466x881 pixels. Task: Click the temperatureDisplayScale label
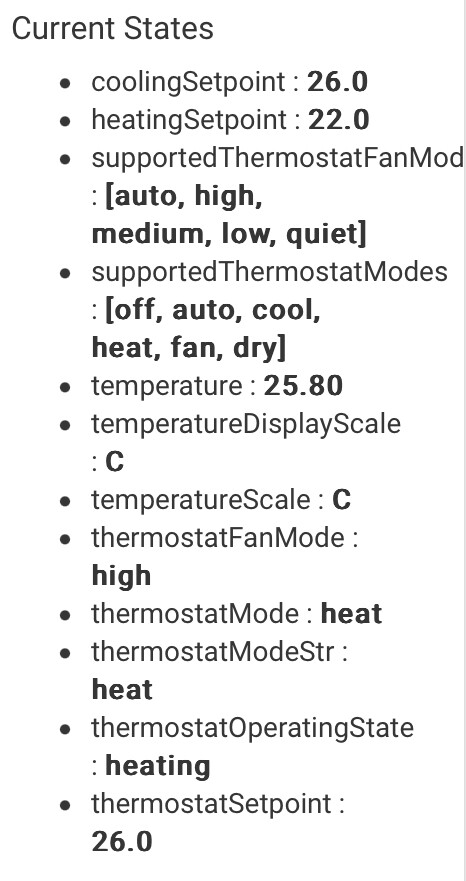(x=246, y=424)
